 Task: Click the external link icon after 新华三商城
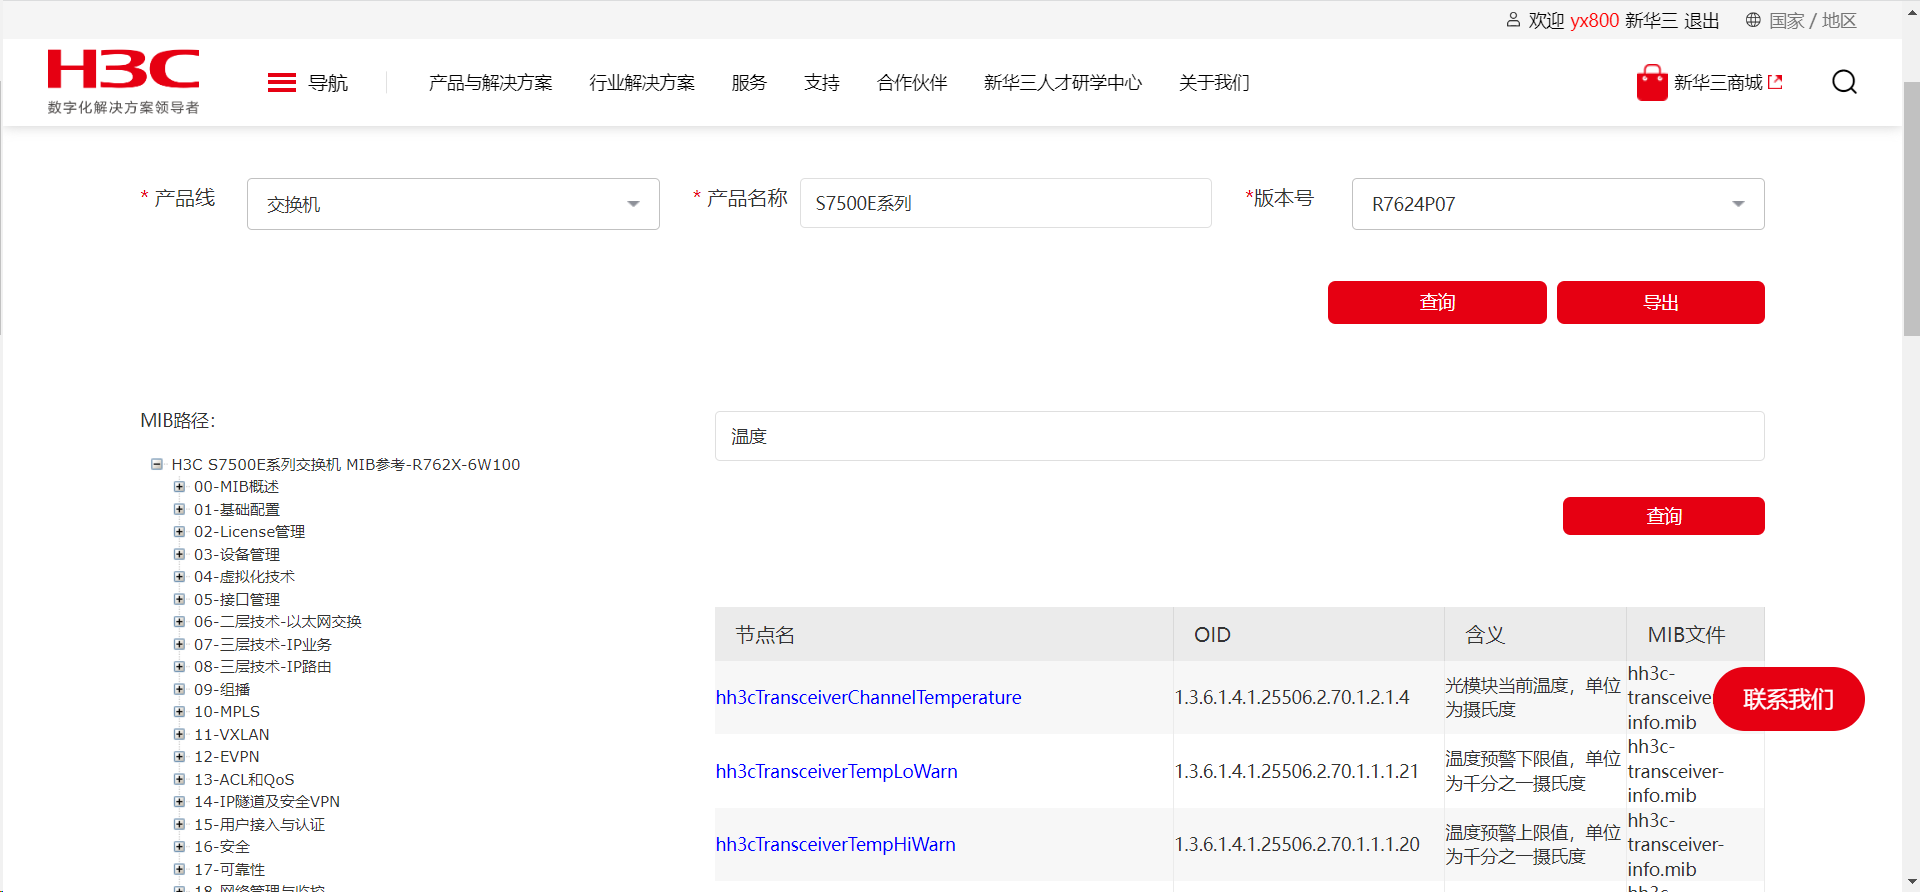[1775, 82]
